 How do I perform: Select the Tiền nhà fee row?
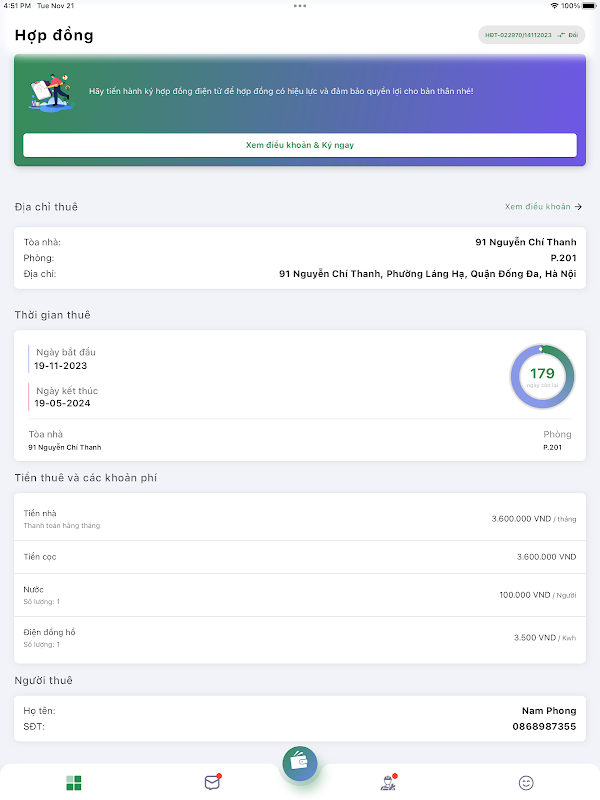pyautogui.click(x=300, y=519)
